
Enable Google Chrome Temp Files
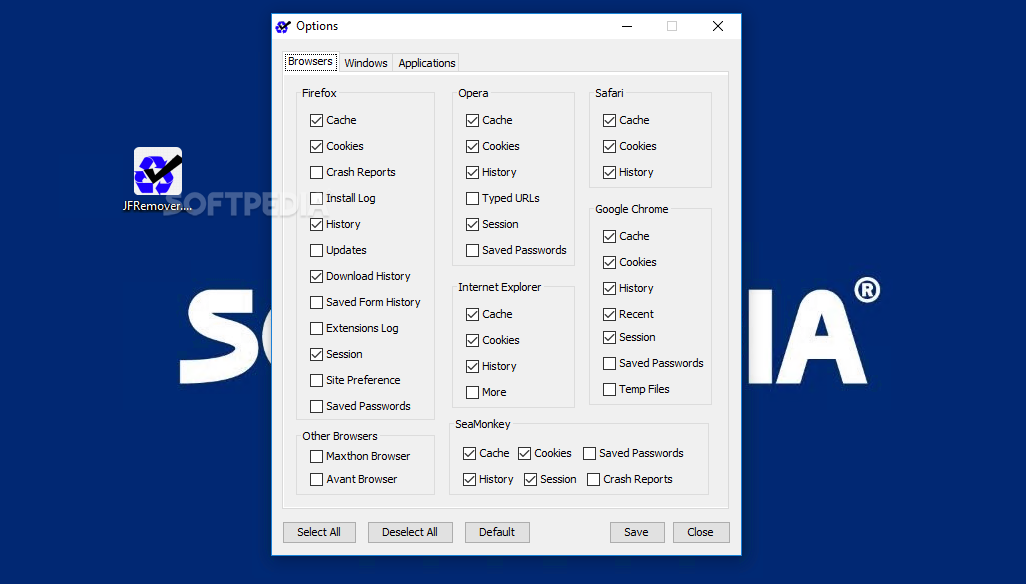click(x=609, y=389)
